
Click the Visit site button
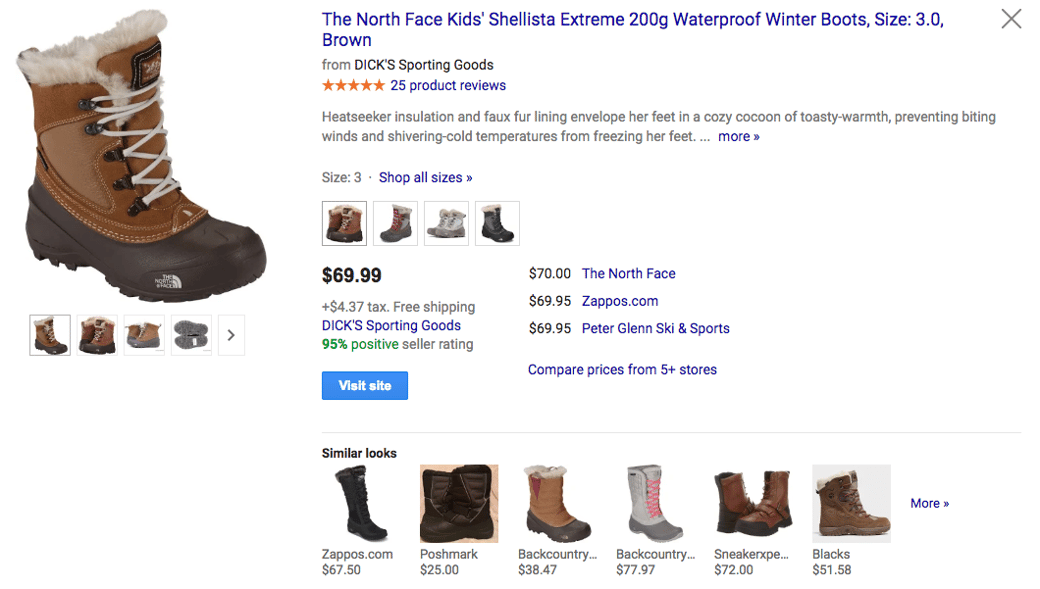(x=364, y=385)
